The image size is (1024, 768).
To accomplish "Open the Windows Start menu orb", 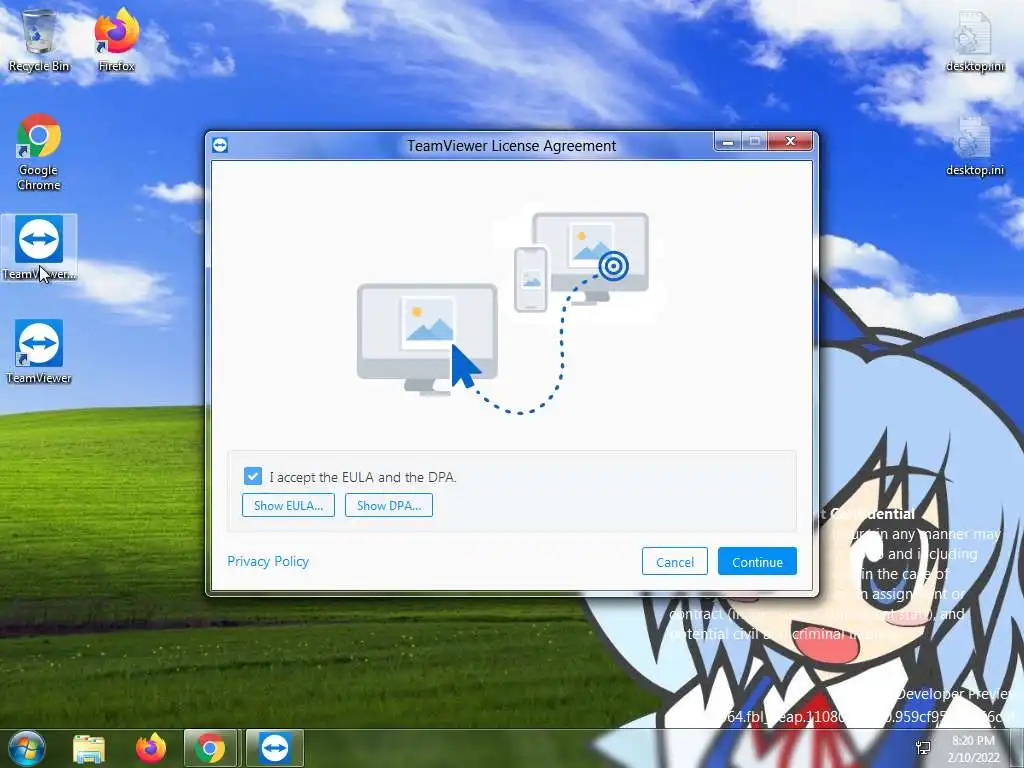I will point(25,748).
